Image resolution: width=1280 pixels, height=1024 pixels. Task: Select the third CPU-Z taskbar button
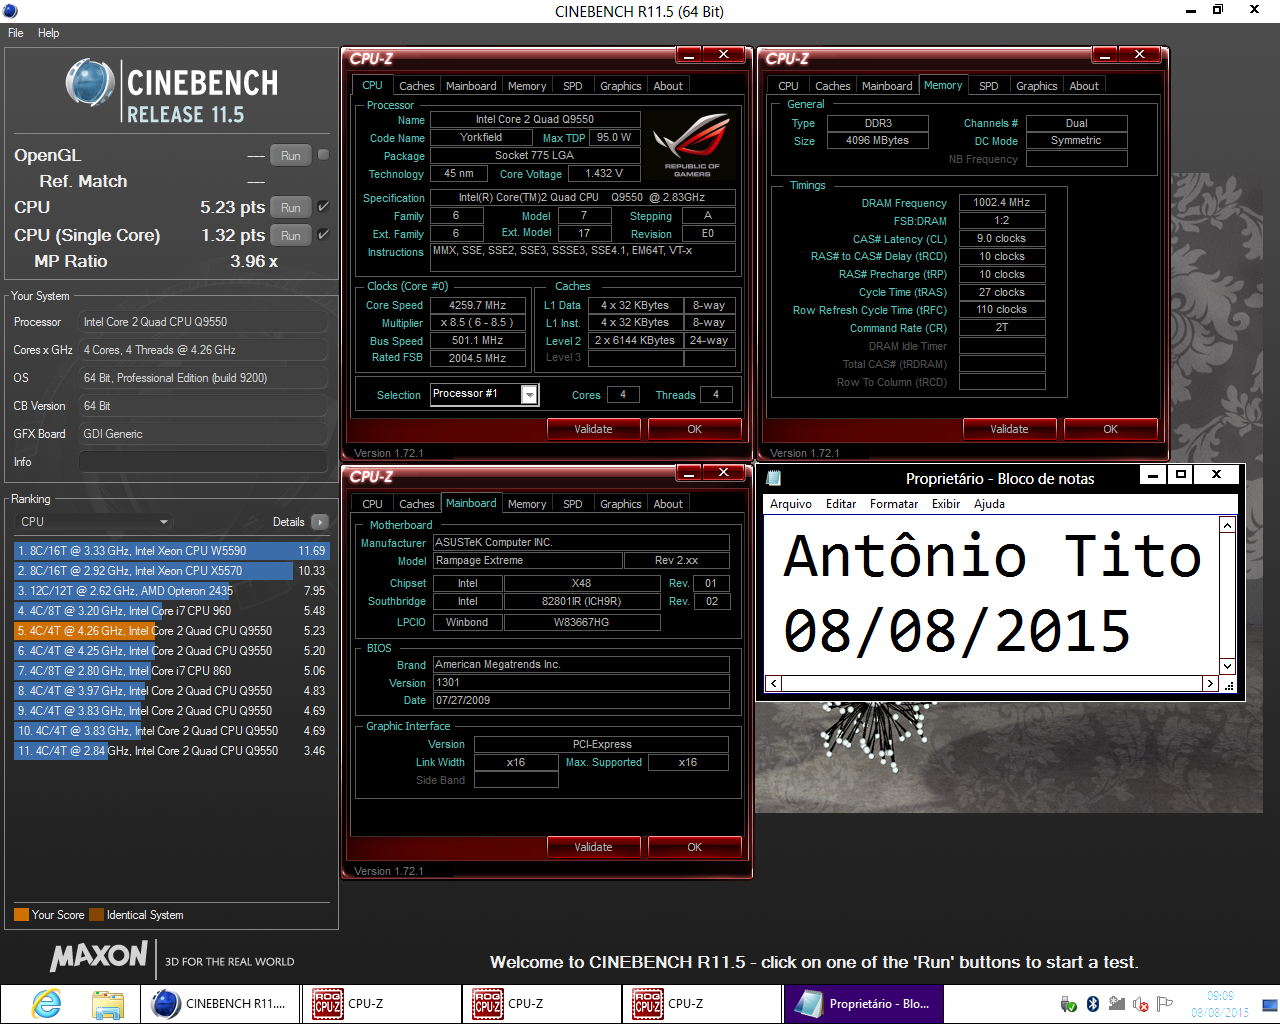702,1003
